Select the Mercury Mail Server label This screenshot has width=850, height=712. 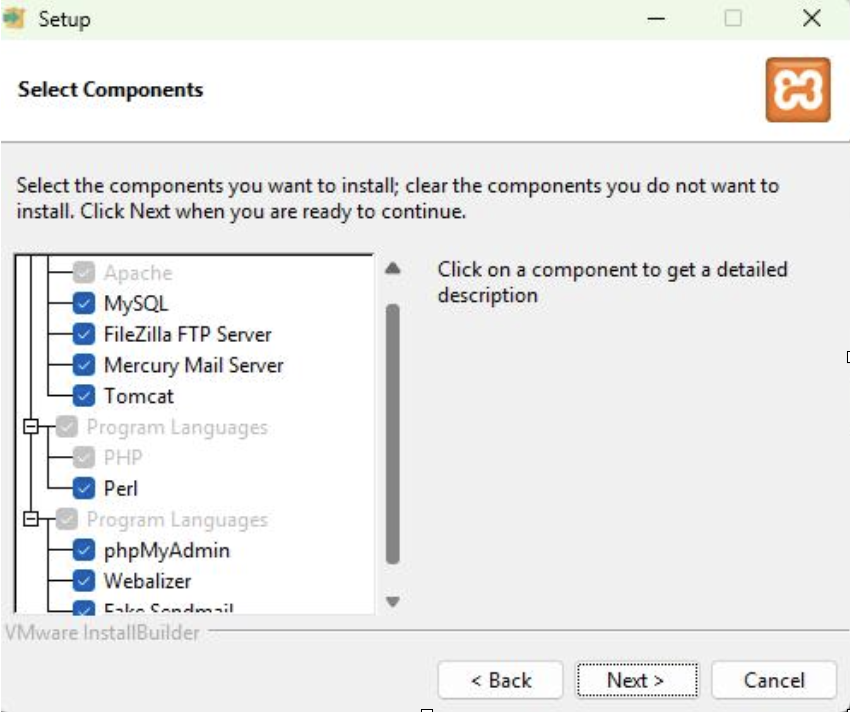(193, 365)
